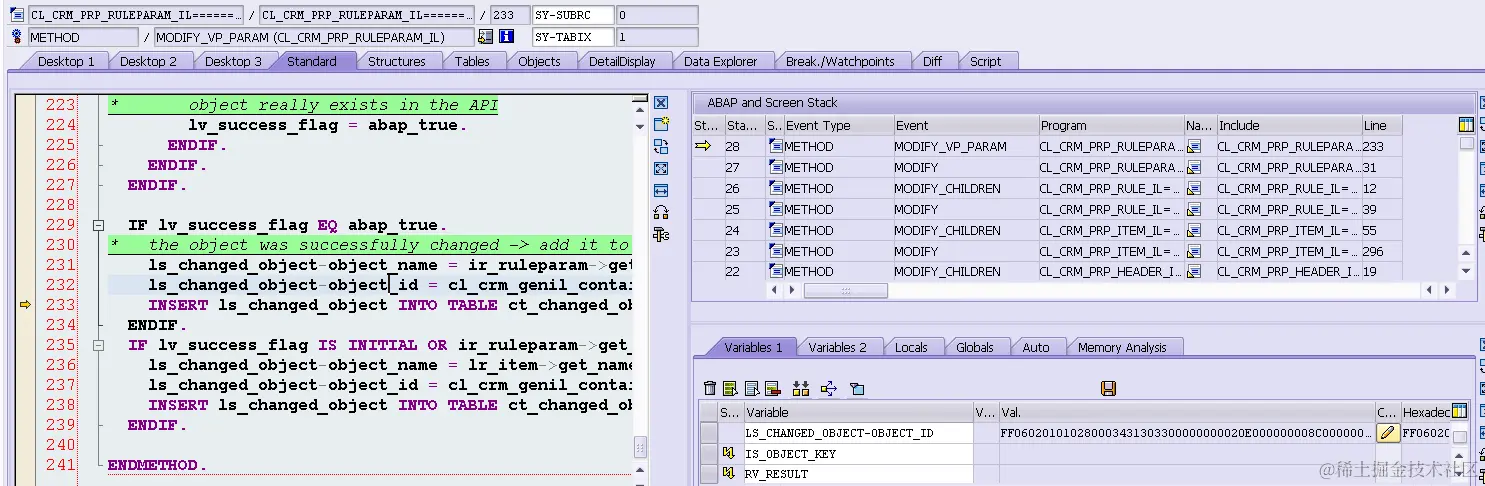Viewport: 1485px width, 486px height.
Task: Open the Break./Watchpoints tab
Action: 840,61
